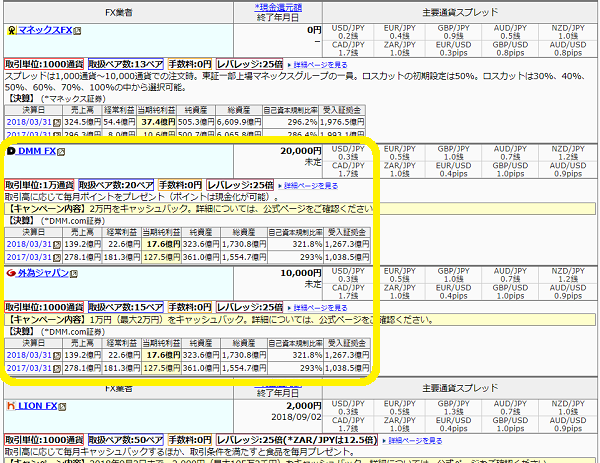Click external icon after DMM FX 2017/03/31 date

pyautogui.click(x=57, y=258)
